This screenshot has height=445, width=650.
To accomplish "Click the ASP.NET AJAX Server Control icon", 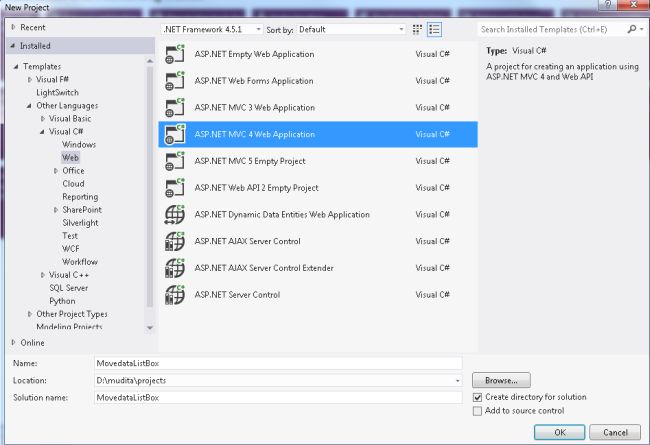I will [x=175, y=241].
